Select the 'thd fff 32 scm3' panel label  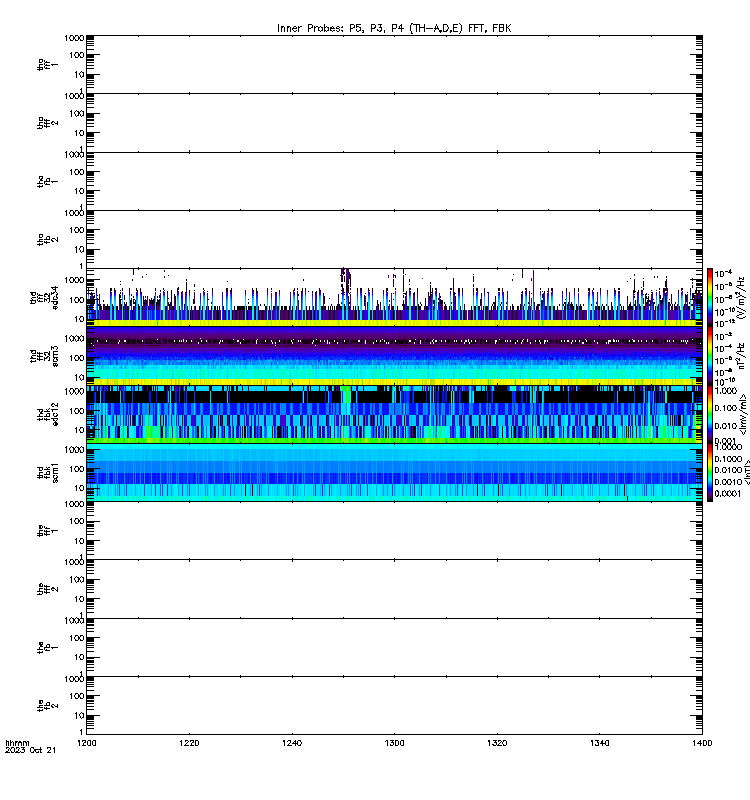[44, 356]
